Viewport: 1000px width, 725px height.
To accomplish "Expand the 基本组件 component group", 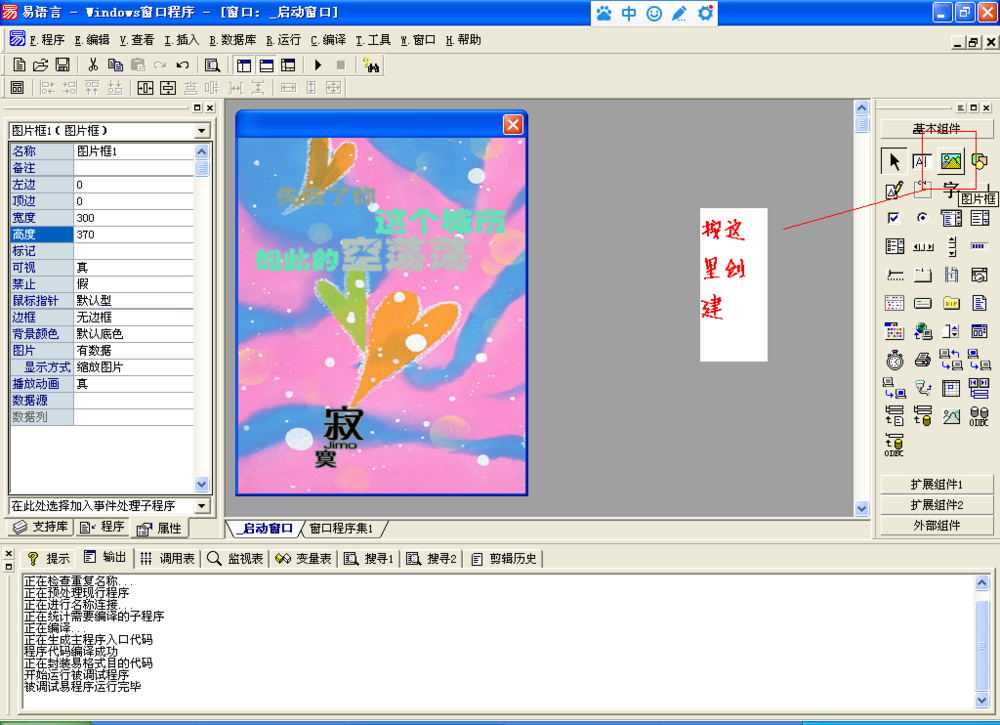I will [x=936, y=129].
